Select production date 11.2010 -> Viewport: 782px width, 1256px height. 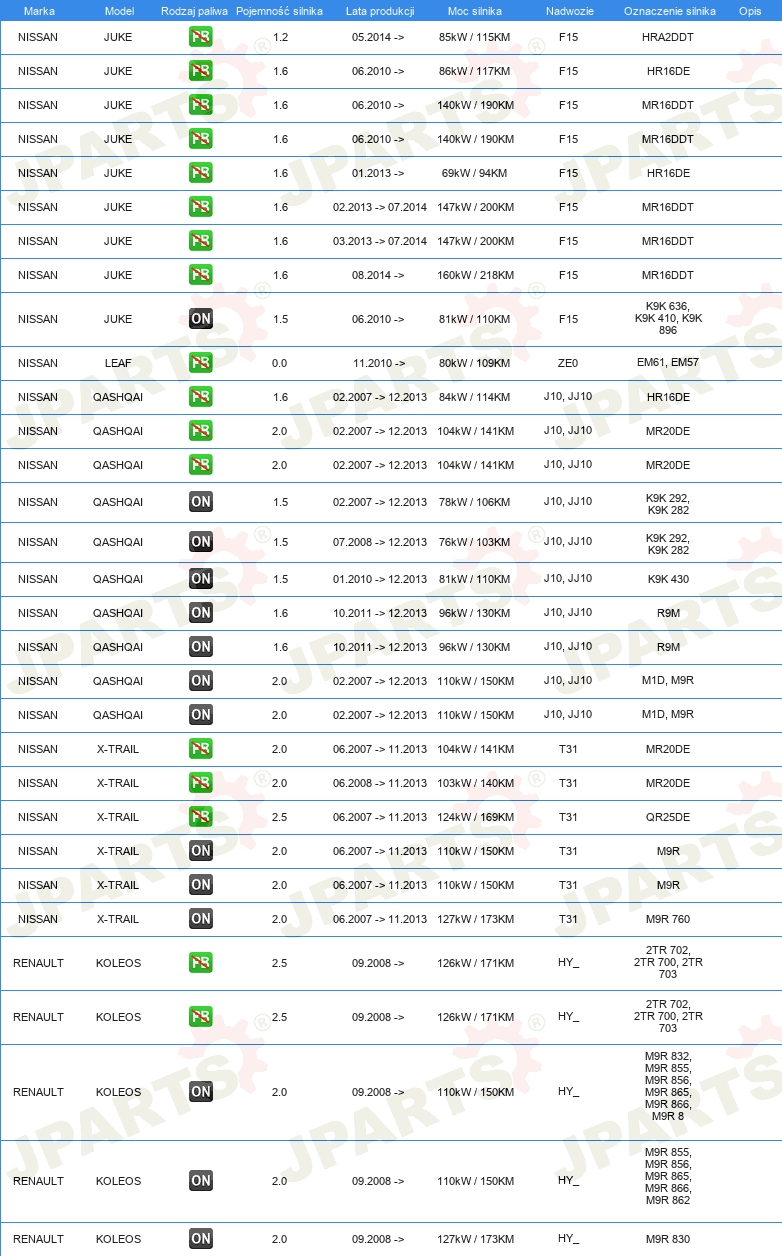(379, 363)
